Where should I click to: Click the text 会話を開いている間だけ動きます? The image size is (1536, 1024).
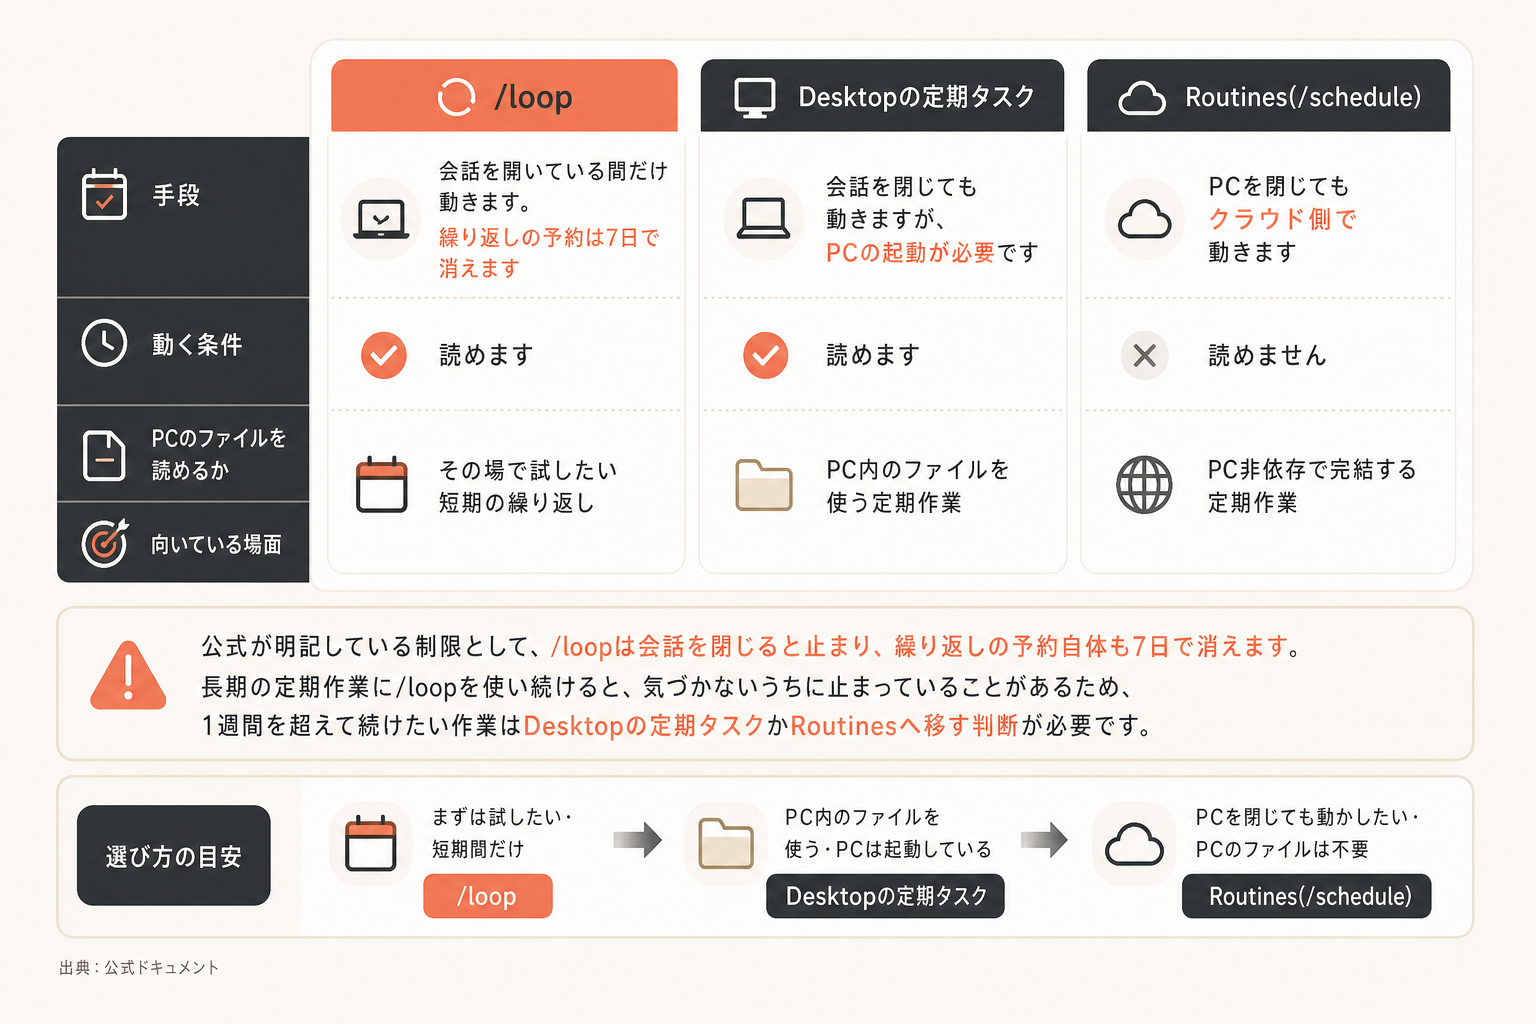pos(553,186)
